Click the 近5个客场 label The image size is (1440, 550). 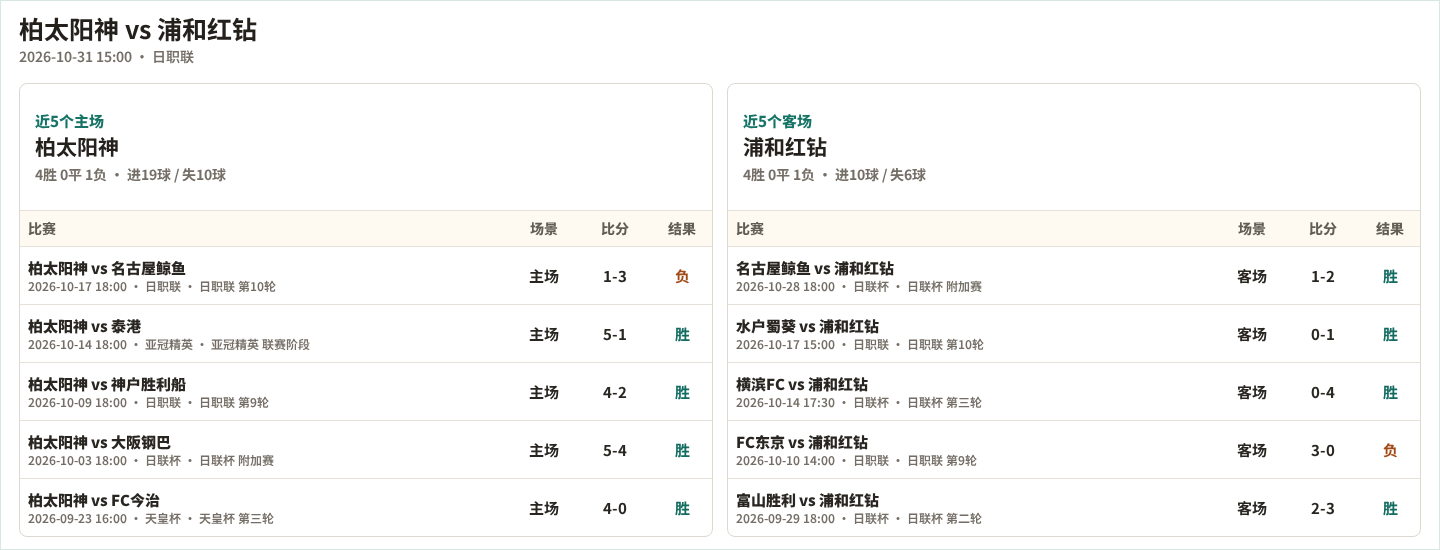pyautogui.click(x=777, y=121)
